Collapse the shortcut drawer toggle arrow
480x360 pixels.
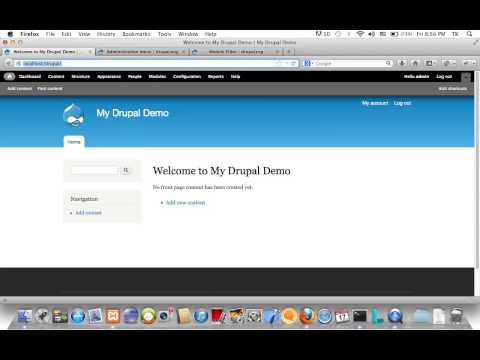click(466, 77)
